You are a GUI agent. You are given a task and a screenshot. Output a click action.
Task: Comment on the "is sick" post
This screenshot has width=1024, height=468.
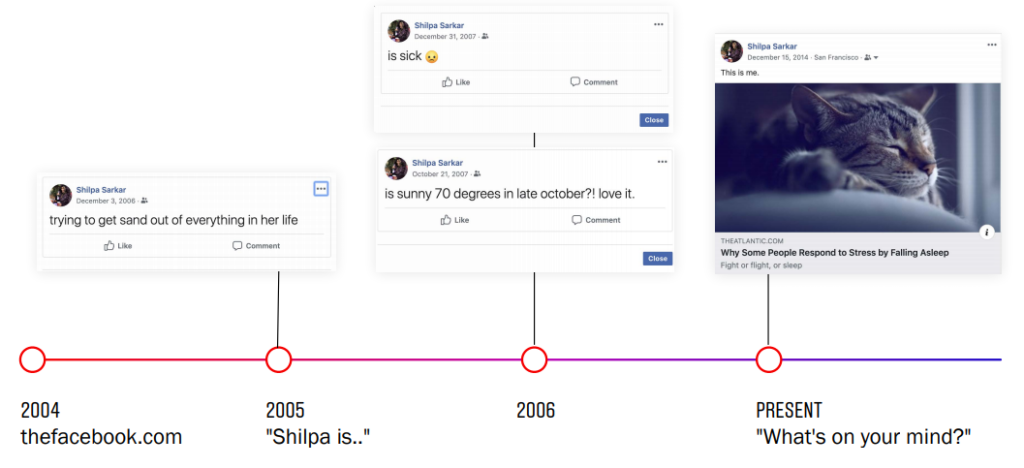[594, 82]
